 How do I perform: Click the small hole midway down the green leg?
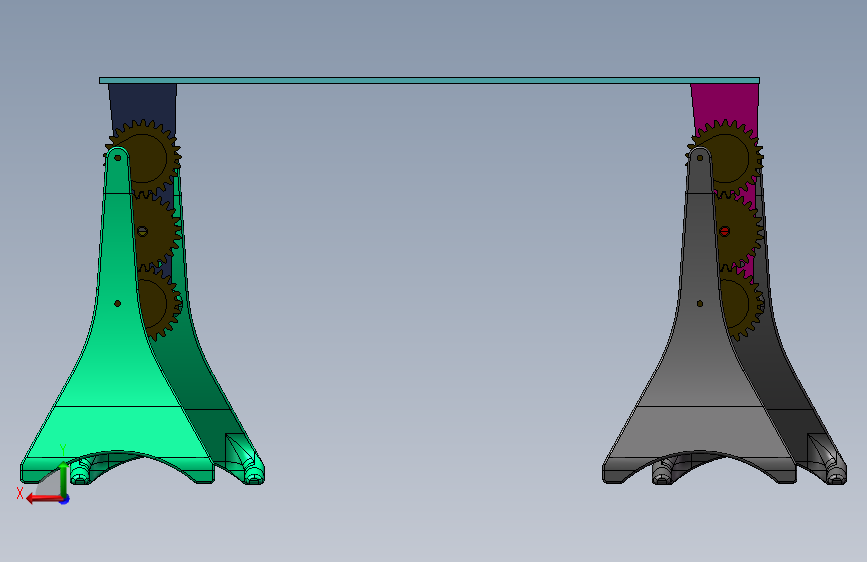coord(117,304)
